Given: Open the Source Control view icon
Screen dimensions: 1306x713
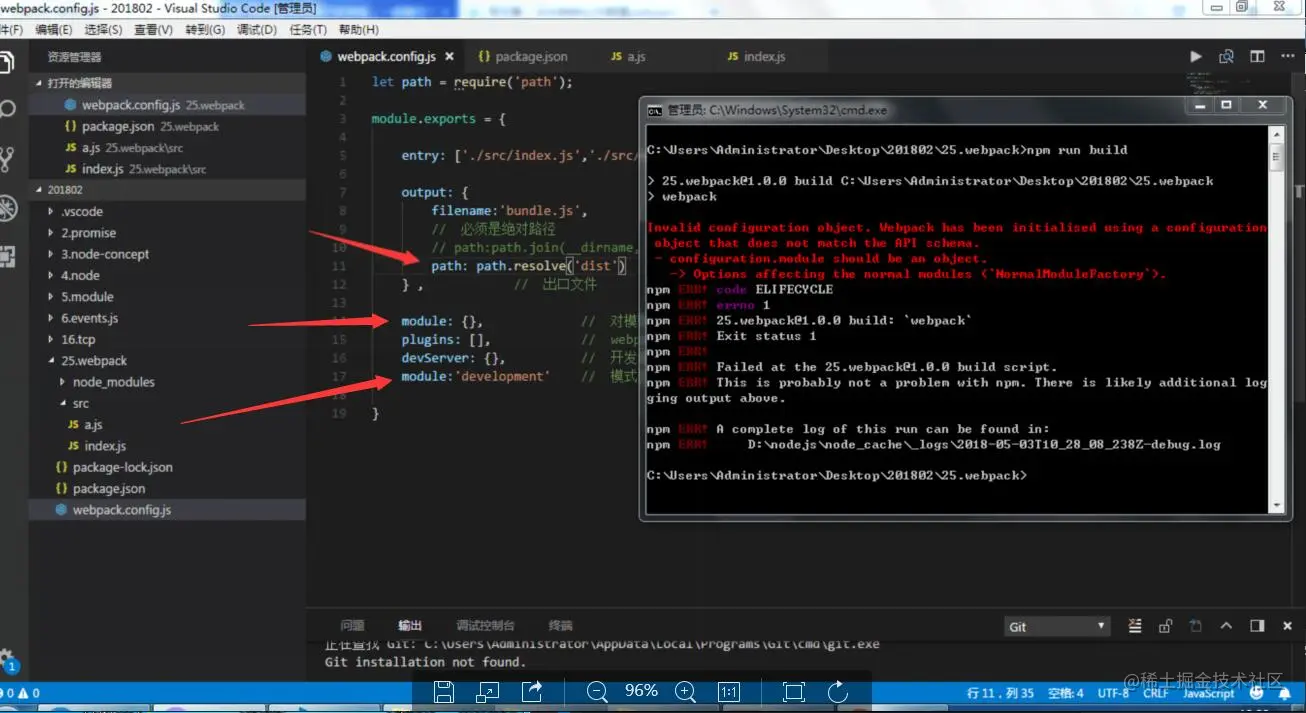Looking at the screenshot, I should [6, 158].
